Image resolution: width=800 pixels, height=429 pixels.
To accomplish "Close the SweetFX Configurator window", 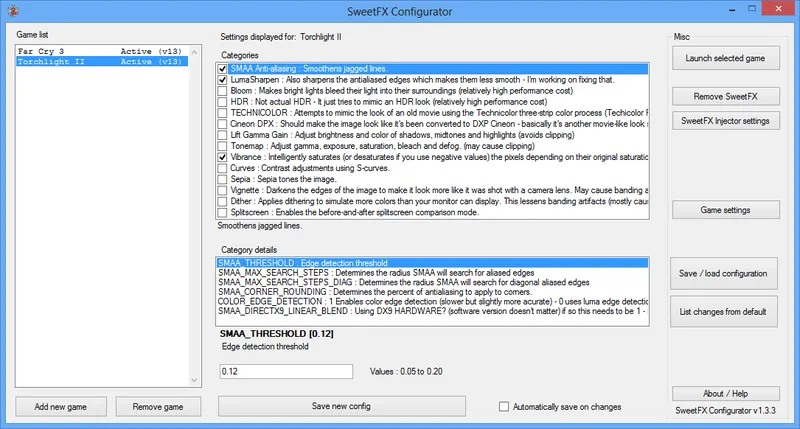I will point(779,8).
